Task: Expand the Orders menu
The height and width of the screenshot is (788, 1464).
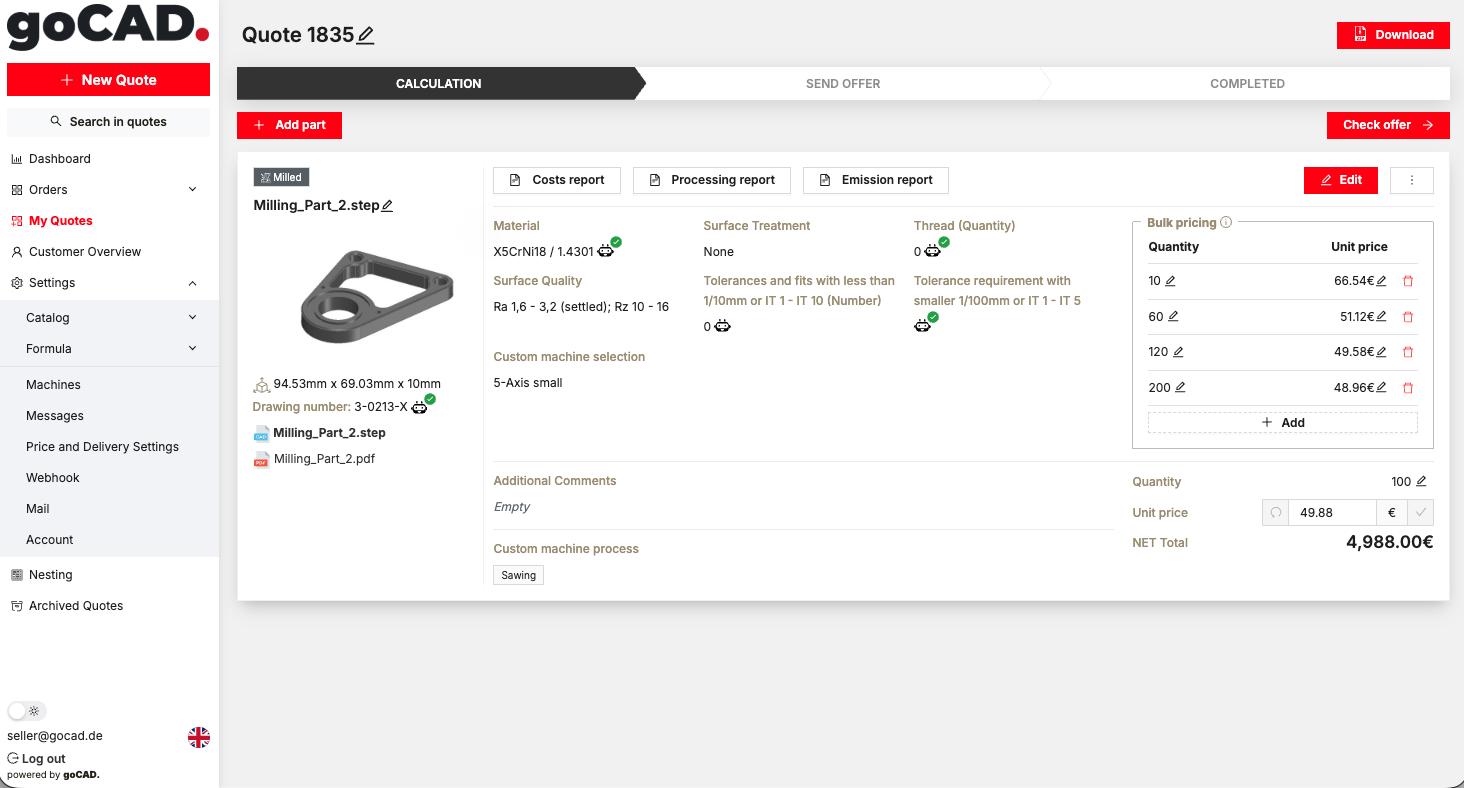Action: click(x=109, y=190)
